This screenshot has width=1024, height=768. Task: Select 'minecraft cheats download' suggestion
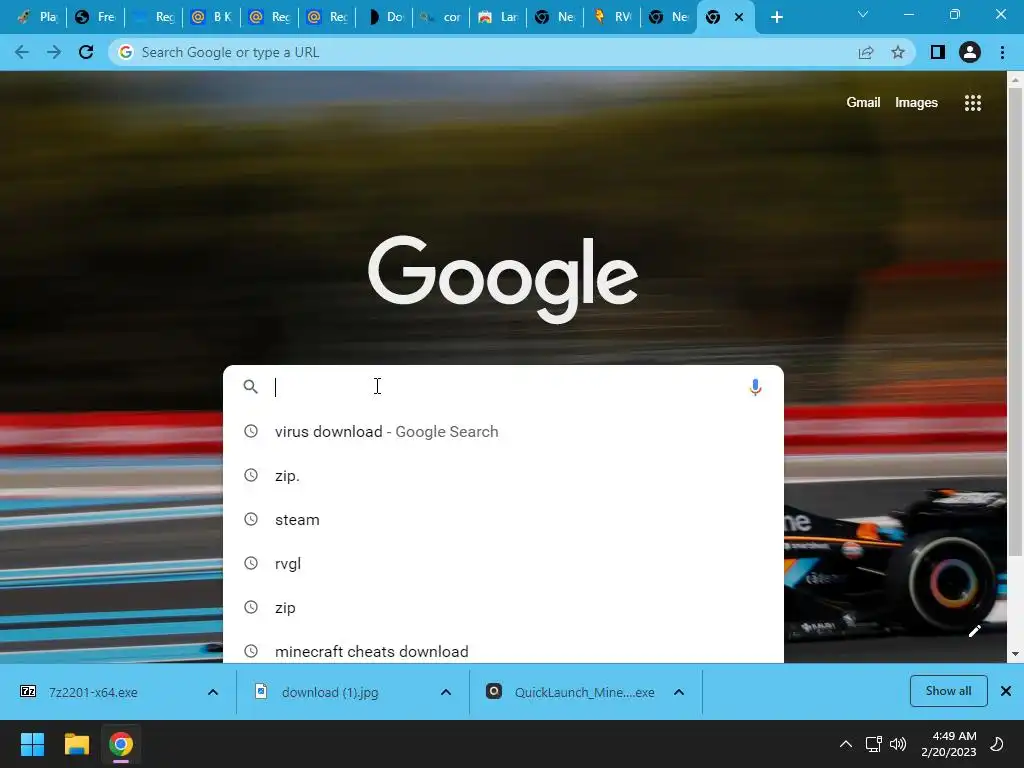point(503,650)
